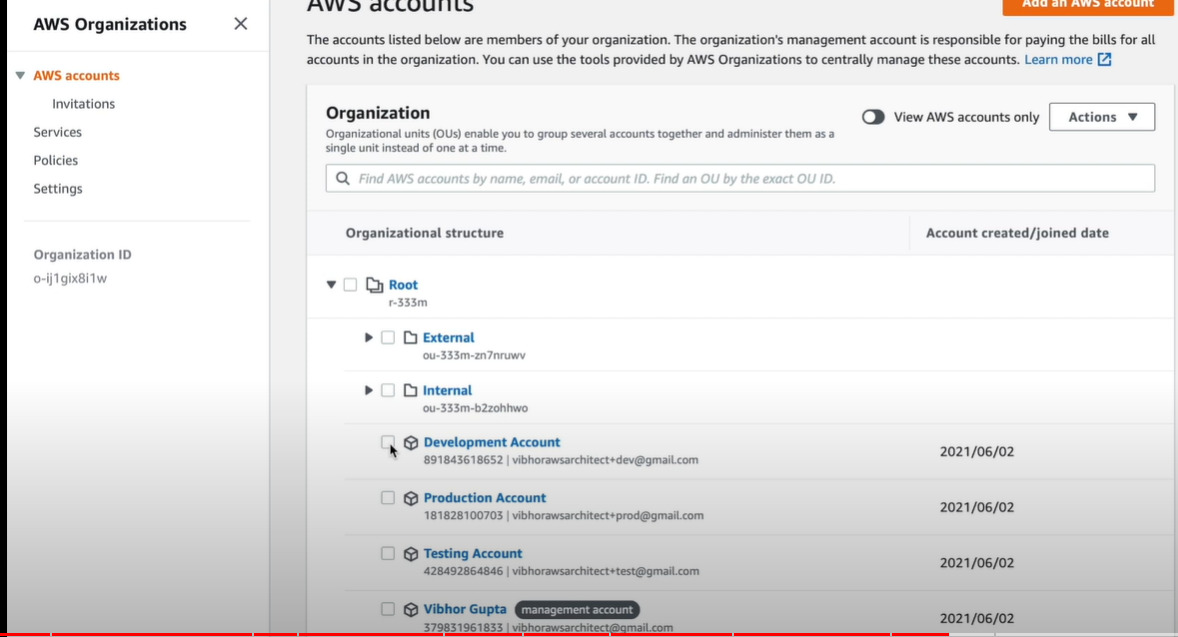Click Production Account ID and email text
Viewport: 1178px width, 637px height.
point(563,515)
